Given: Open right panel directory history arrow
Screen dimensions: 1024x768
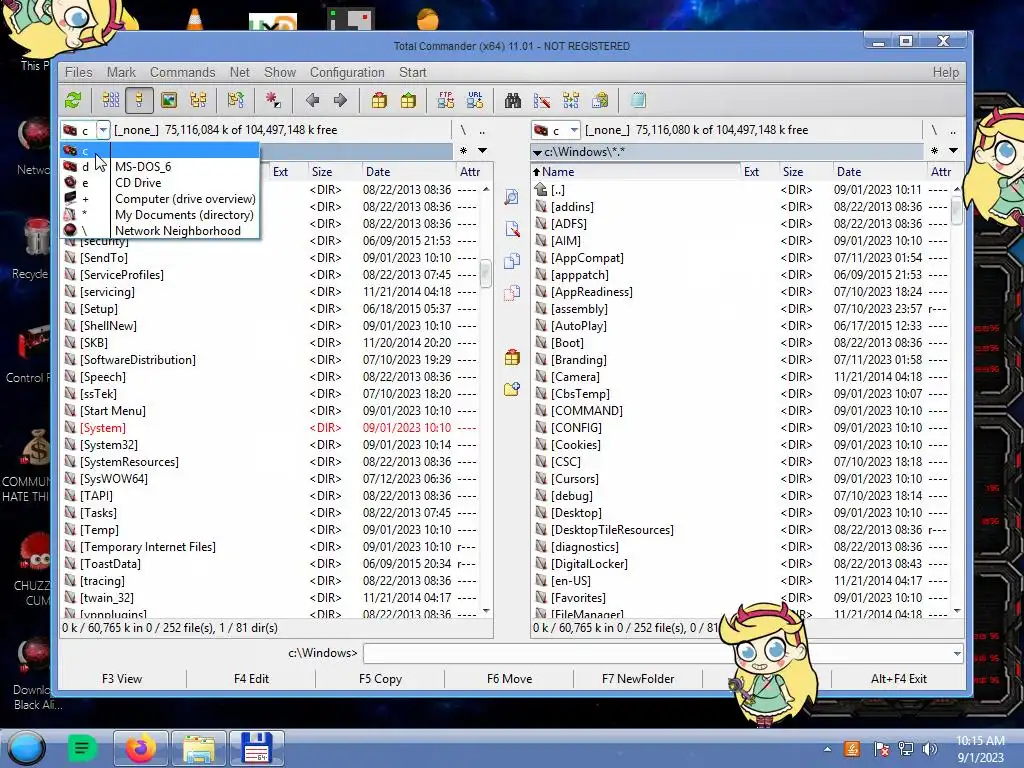Looking at the screenshot, I should coord(953,151).
